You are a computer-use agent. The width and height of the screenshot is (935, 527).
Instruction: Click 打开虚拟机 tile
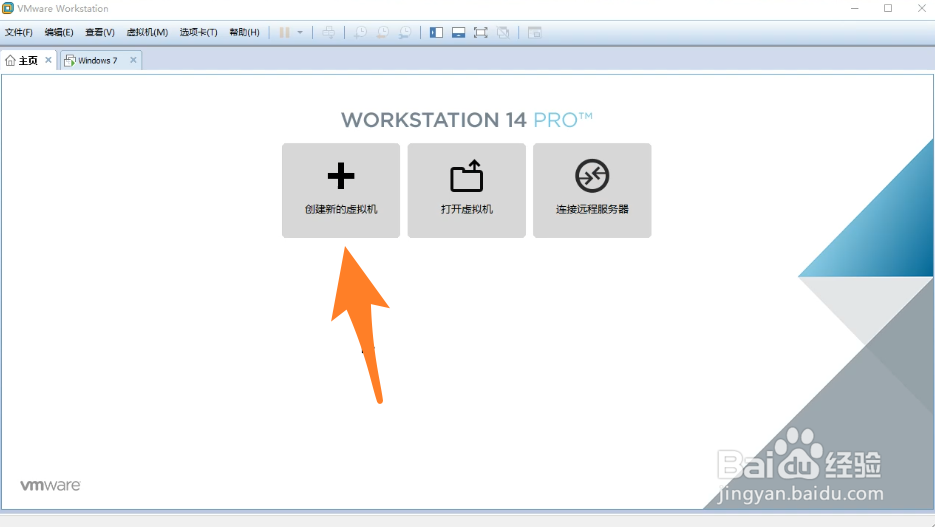(x=467, y=190)
